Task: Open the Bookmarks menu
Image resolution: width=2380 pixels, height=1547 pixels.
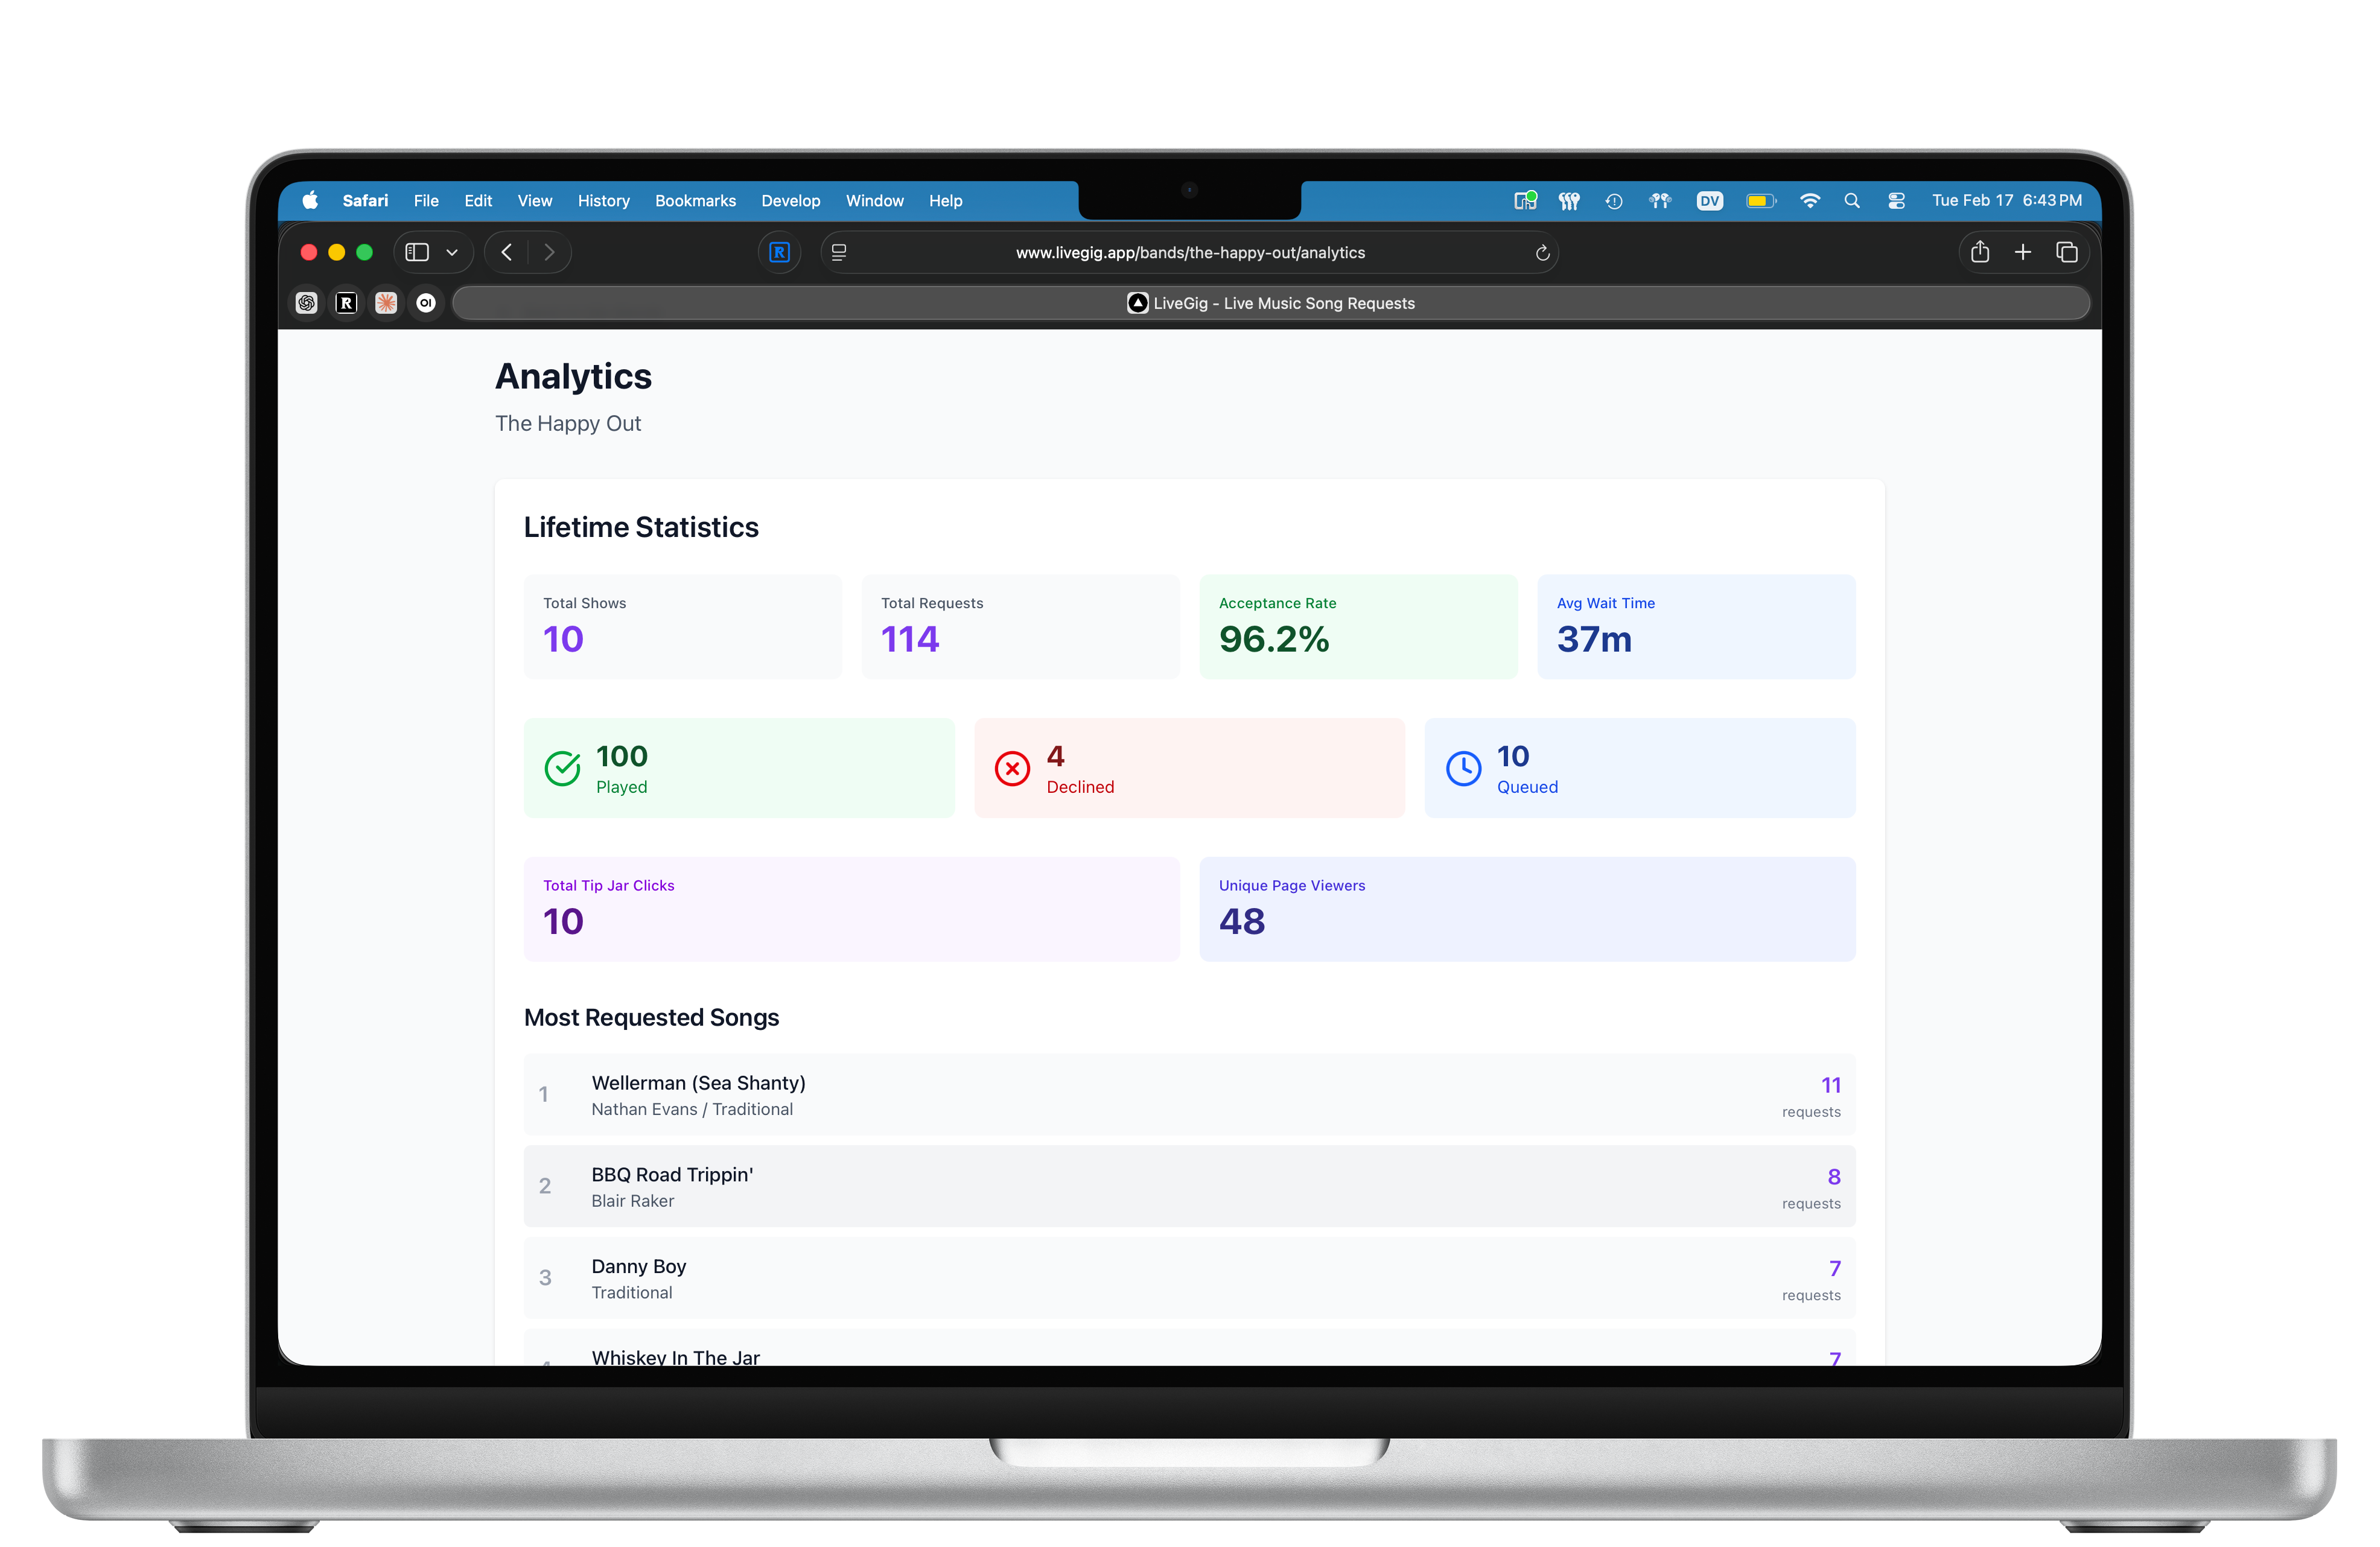Action: tap(695, 200)
